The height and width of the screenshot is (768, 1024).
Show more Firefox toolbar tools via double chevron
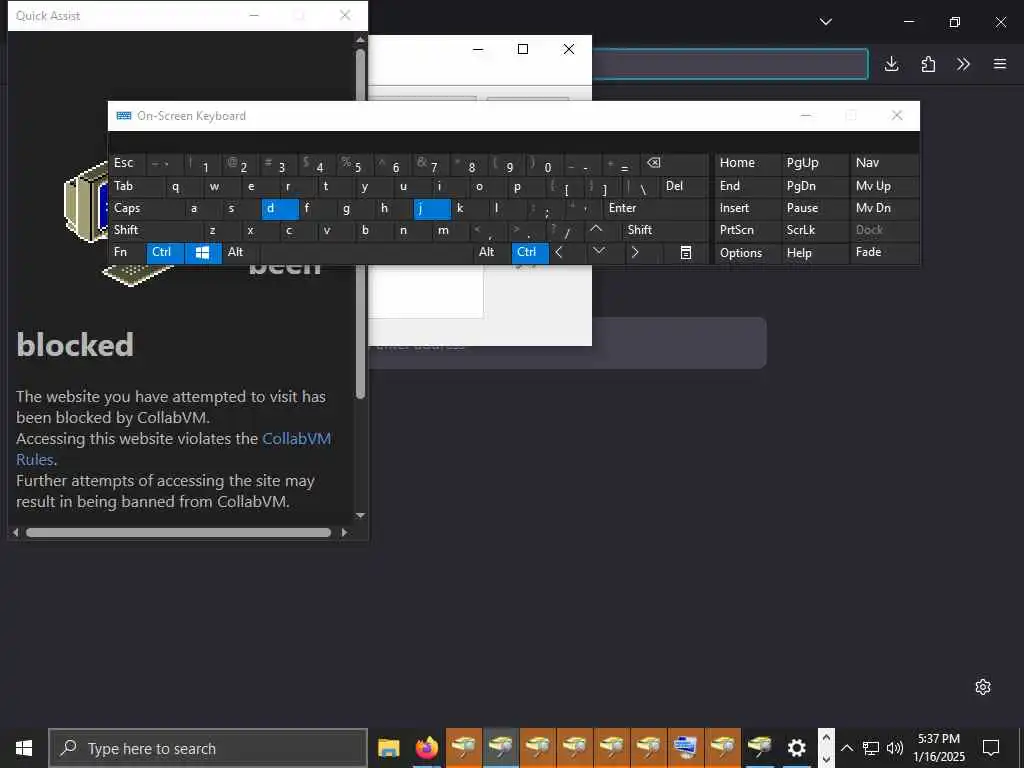point(963,64)
